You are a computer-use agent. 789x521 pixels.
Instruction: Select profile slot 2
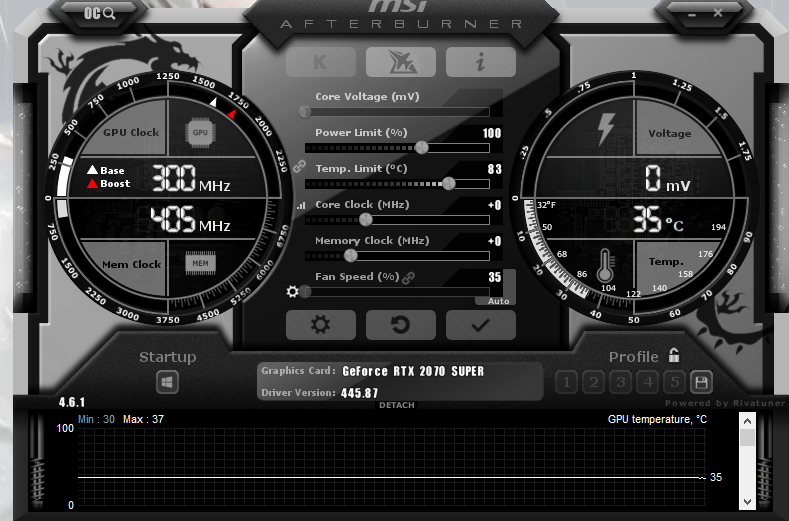coord(594,383)
